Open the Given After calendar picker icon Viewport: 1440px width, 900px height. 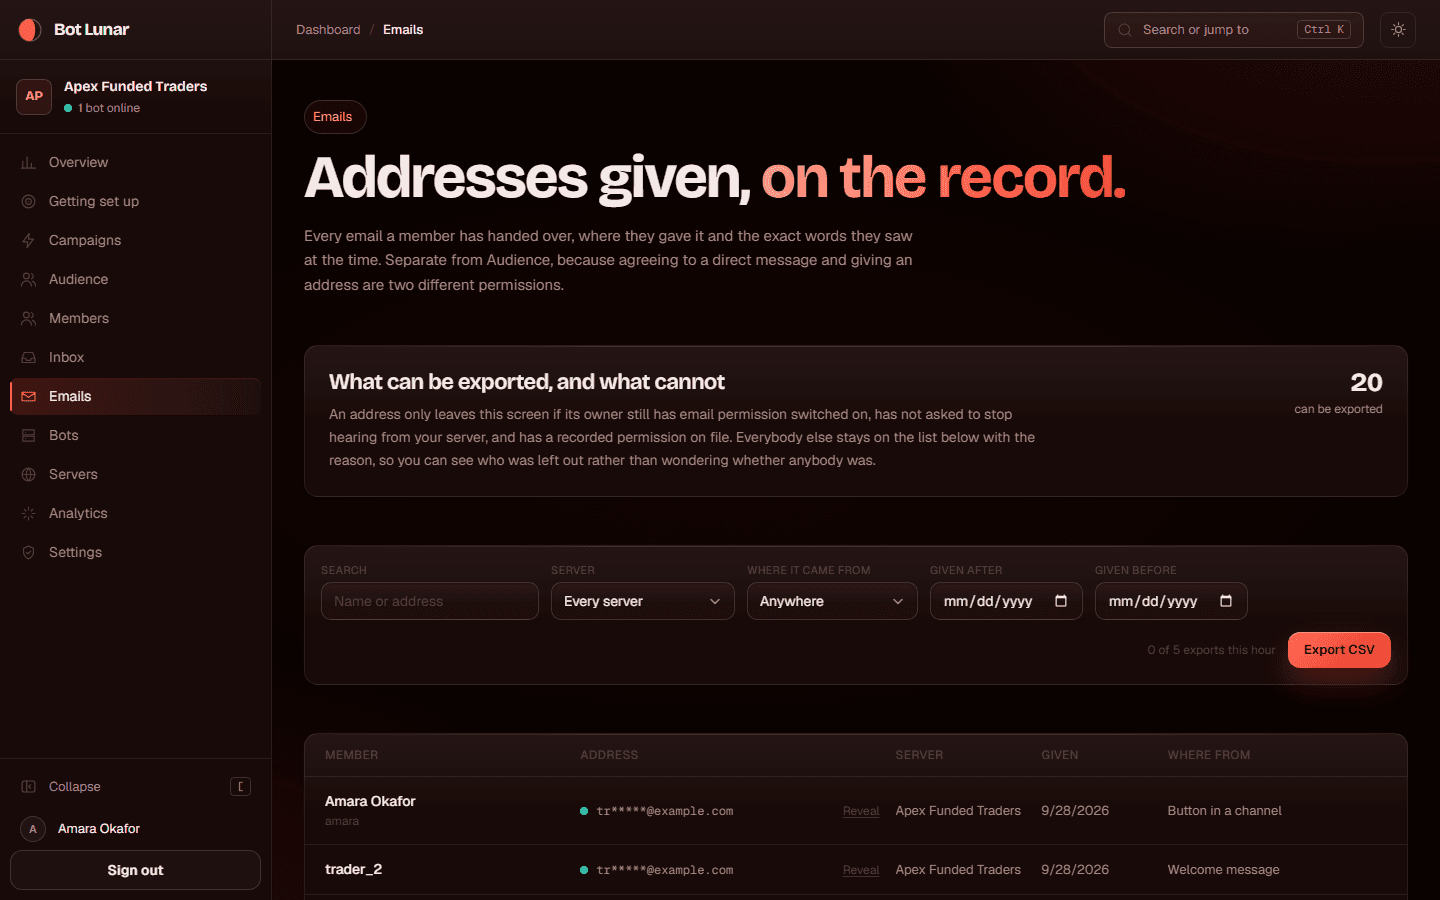tap(1061, 601)
